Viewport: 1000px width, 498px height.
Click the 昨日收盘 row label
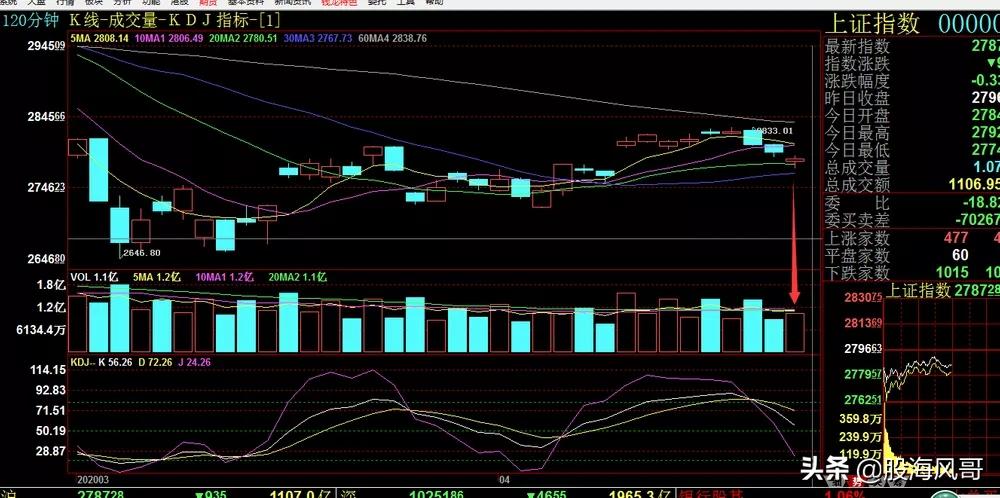[x=857, y=99]
